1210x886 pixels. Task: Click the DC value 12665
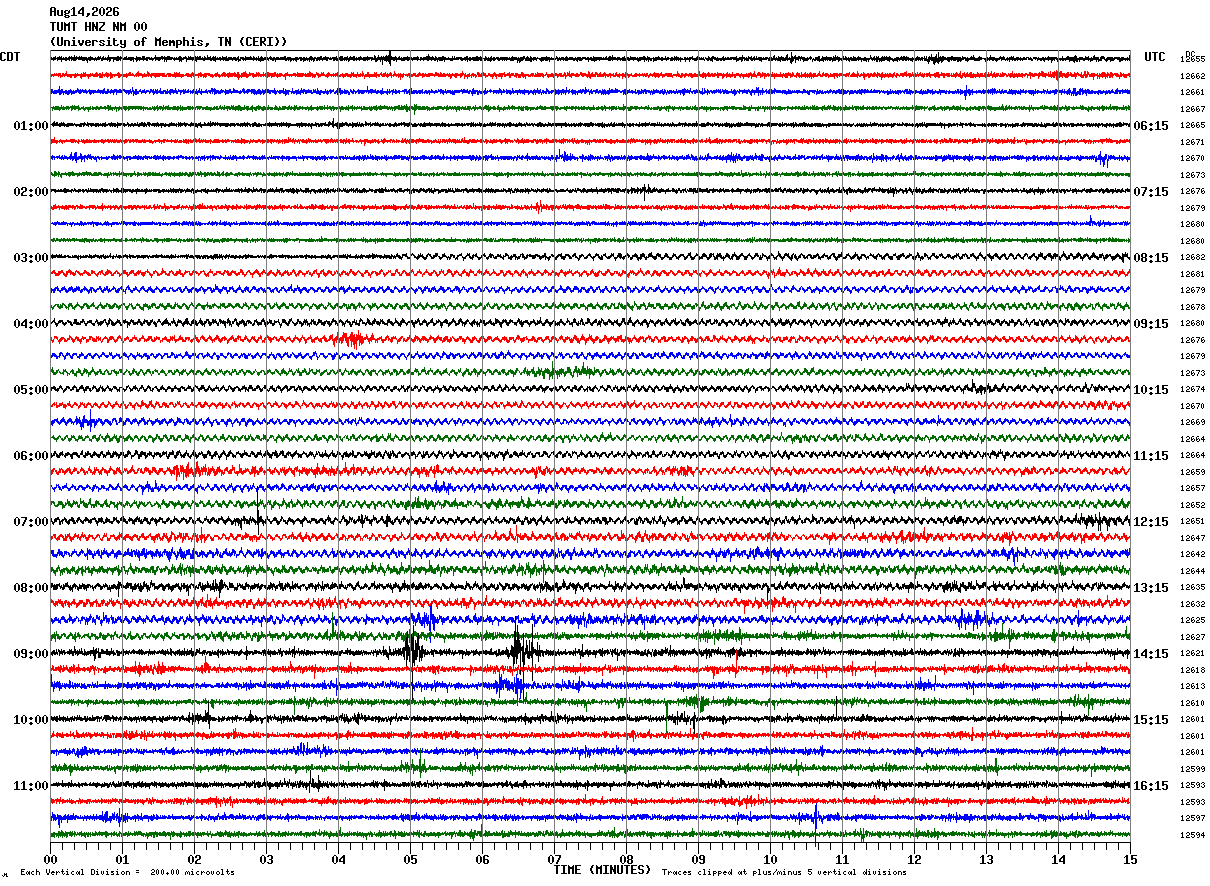point(1193,125)
